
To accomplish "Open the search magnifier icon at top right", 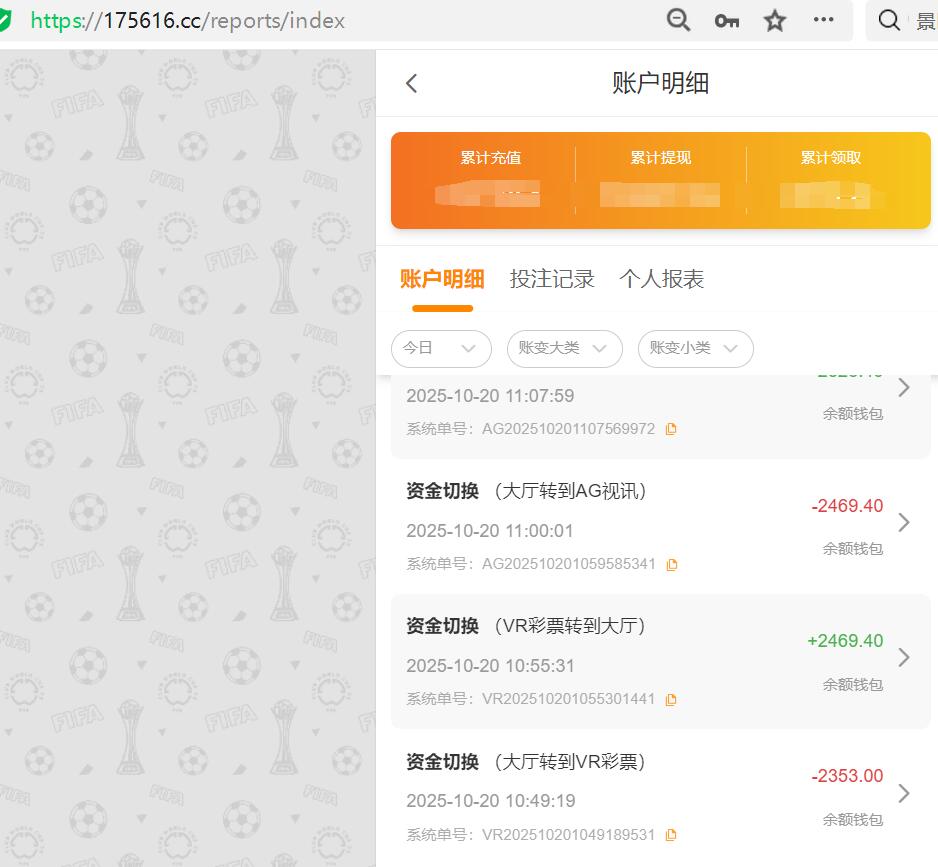I will click(888, 19).
